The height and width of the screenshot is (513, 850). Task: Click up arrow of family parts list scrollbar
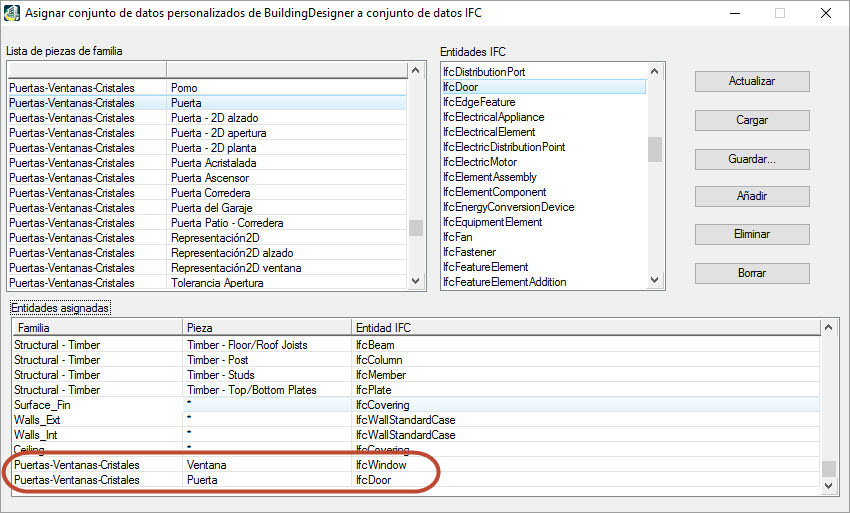tap(416, 70)
